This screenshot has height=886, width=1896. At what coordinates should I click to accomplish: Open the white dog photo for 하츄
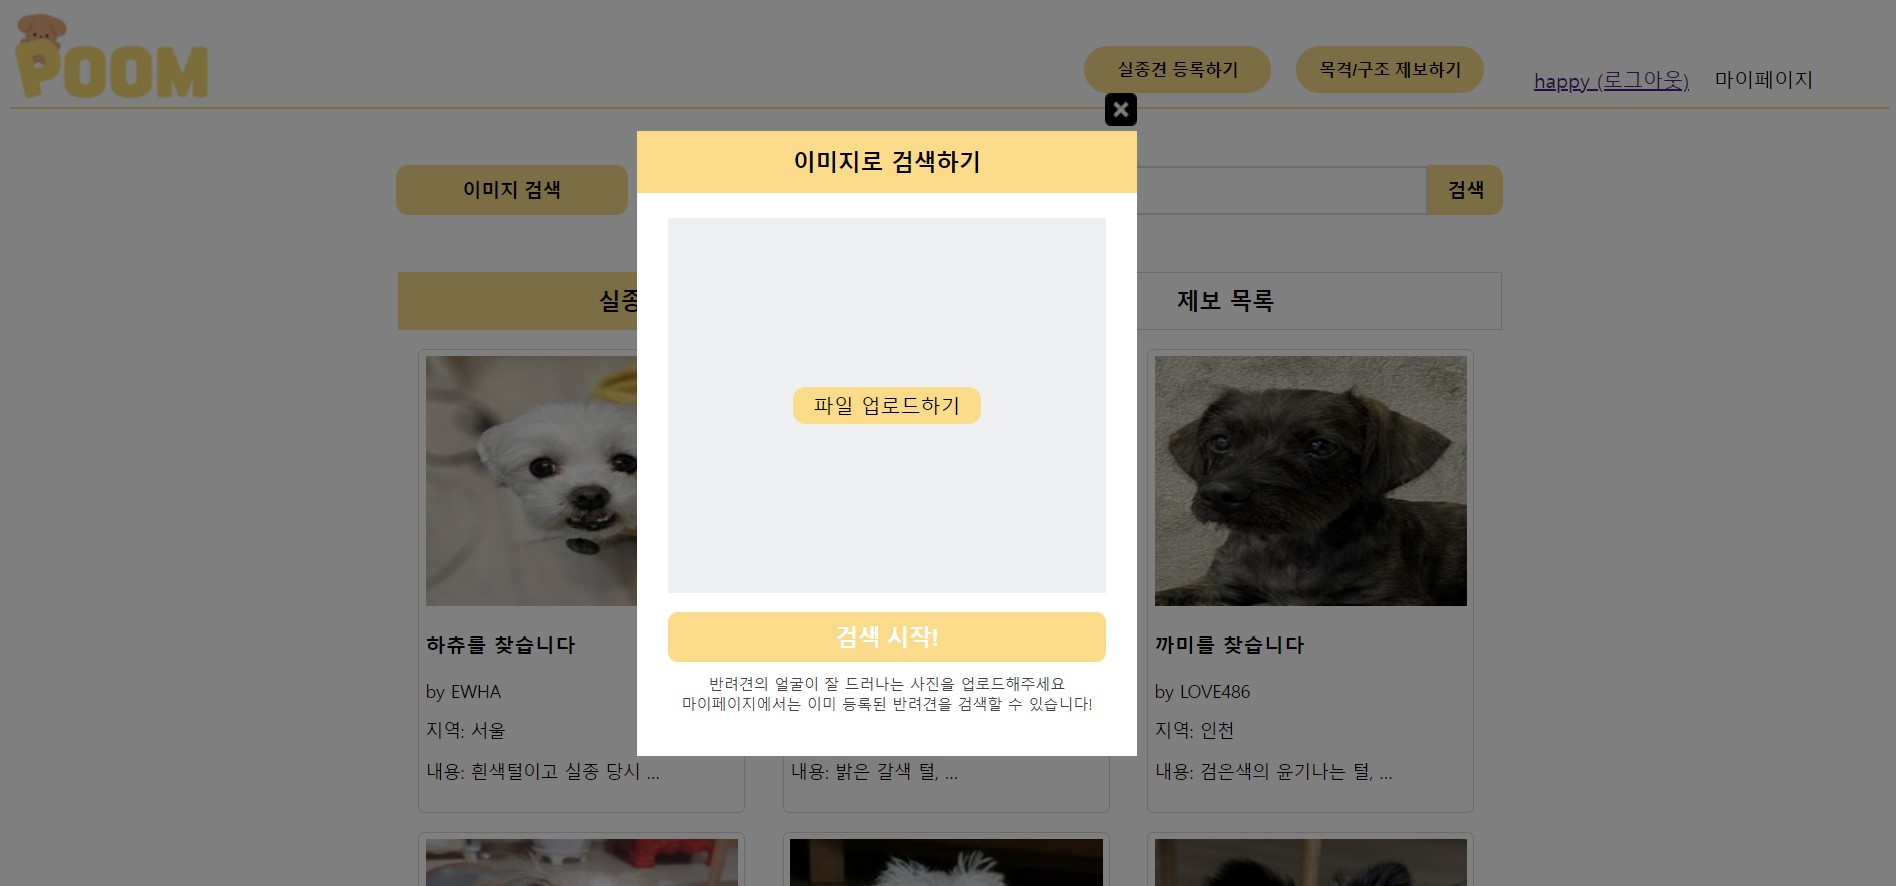(531, 481)
